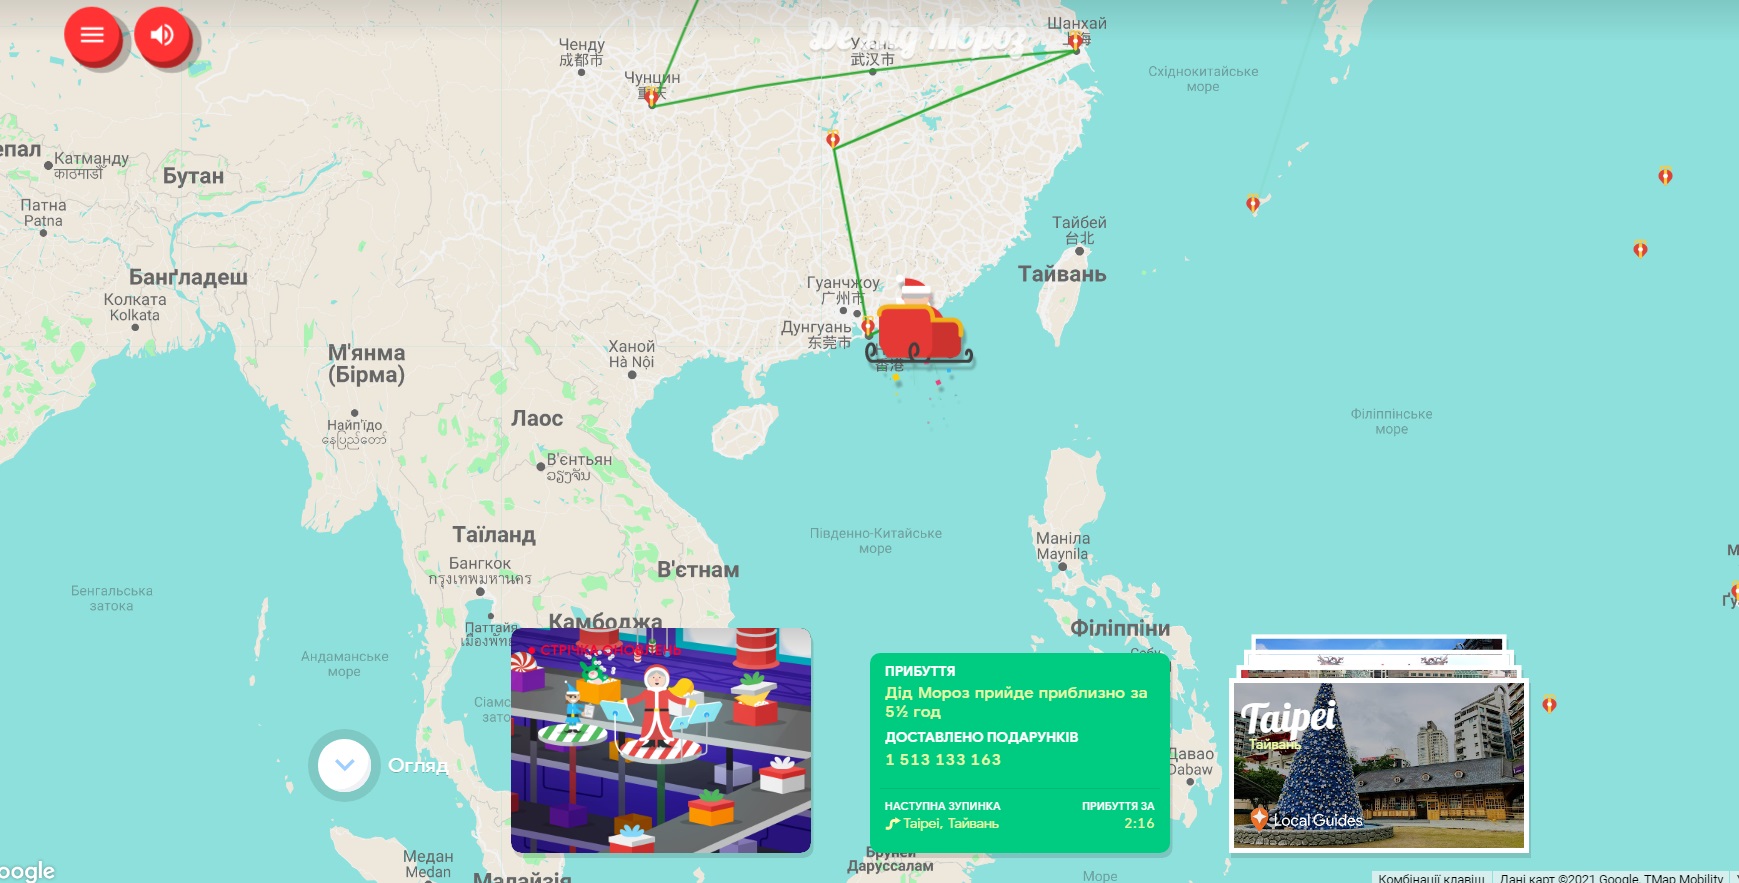The image size is (1739, 883).
Task: Click the gift pin south of Wuhan
Action: pos(833,139)
